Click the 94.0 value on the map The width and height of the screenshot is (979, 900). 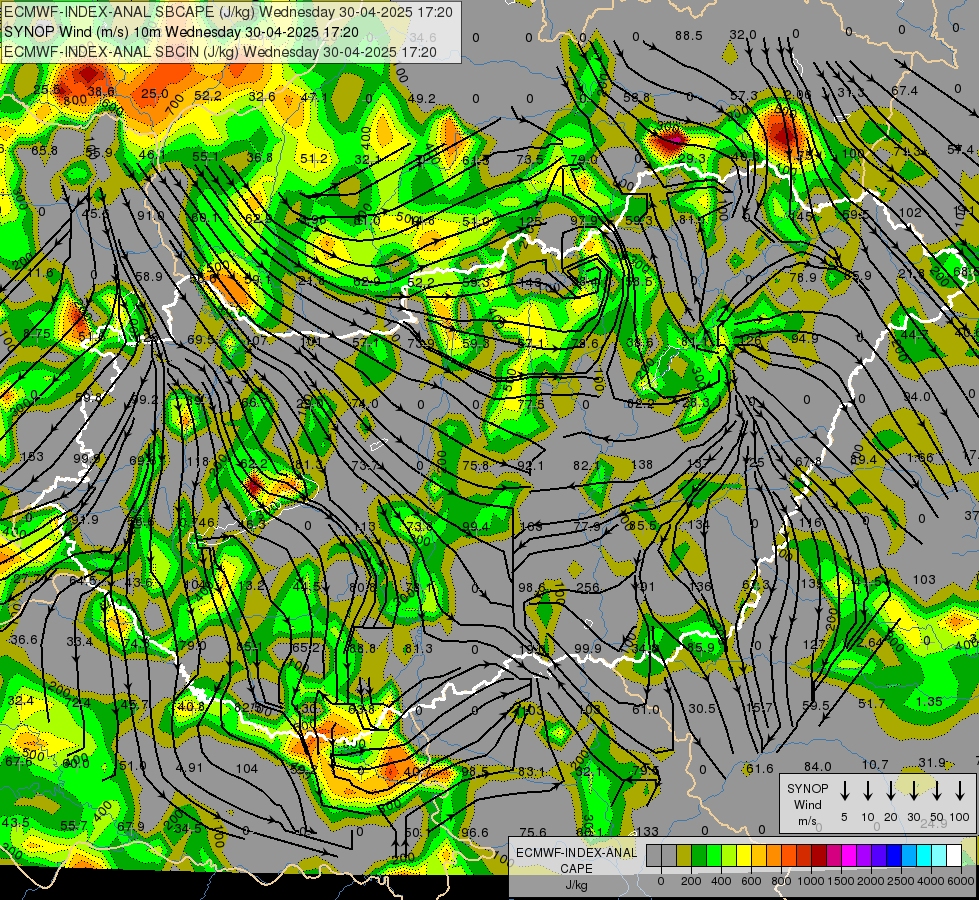point(917,397)
